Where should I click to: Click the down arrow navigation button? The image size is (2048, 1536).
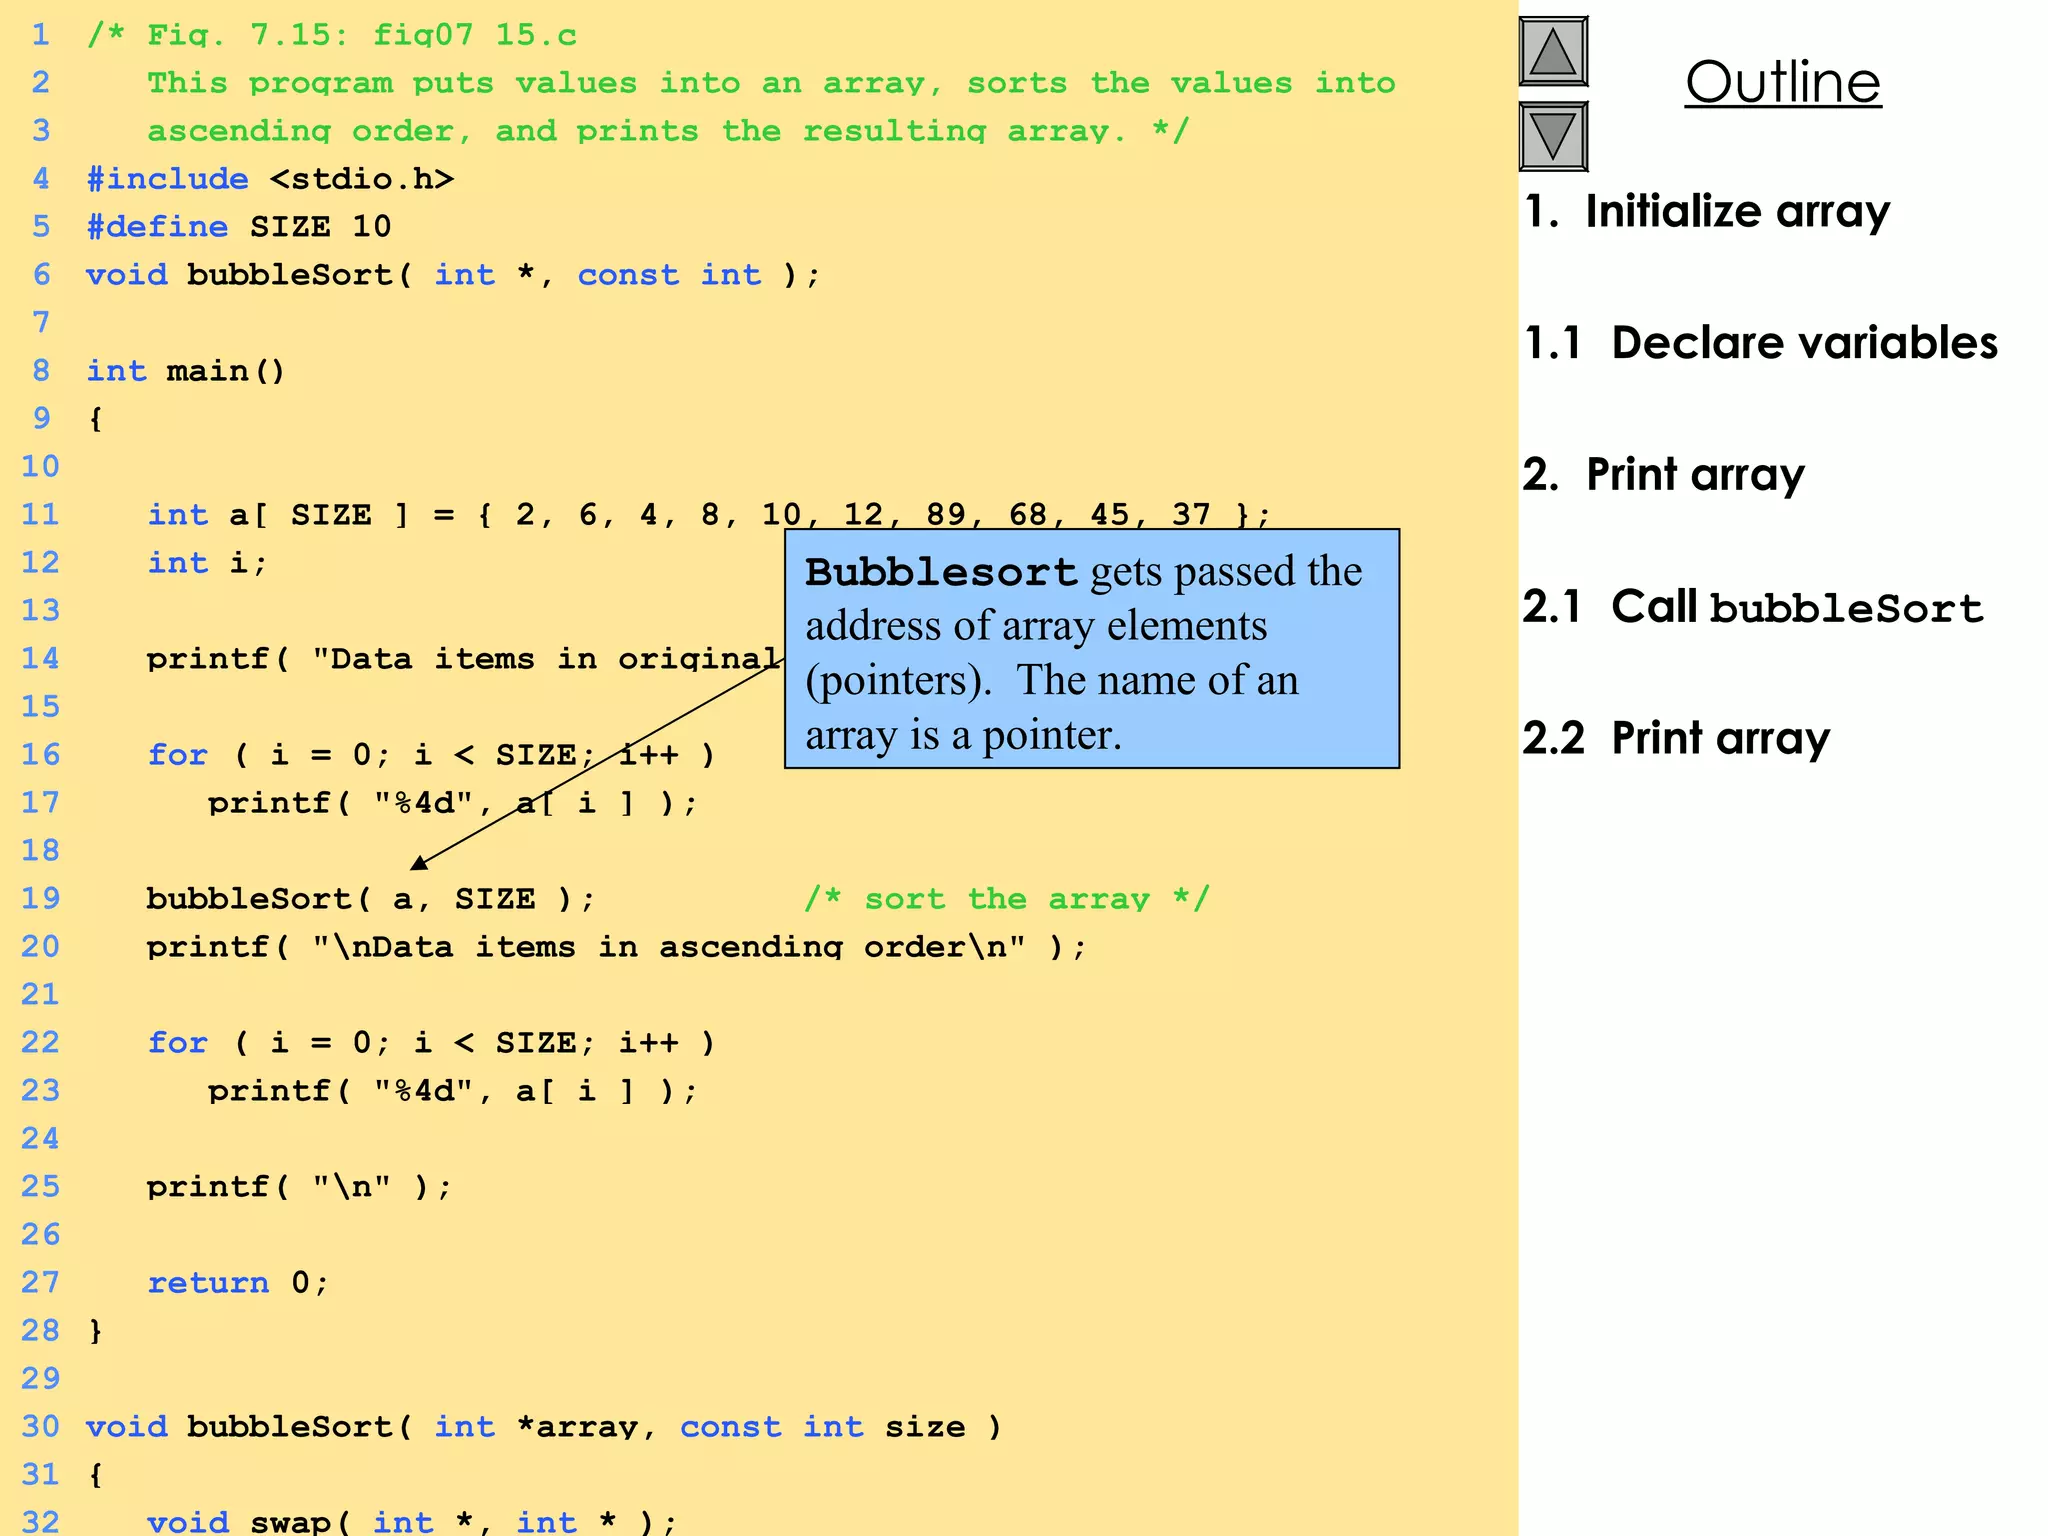click(x=1553, y=136)
